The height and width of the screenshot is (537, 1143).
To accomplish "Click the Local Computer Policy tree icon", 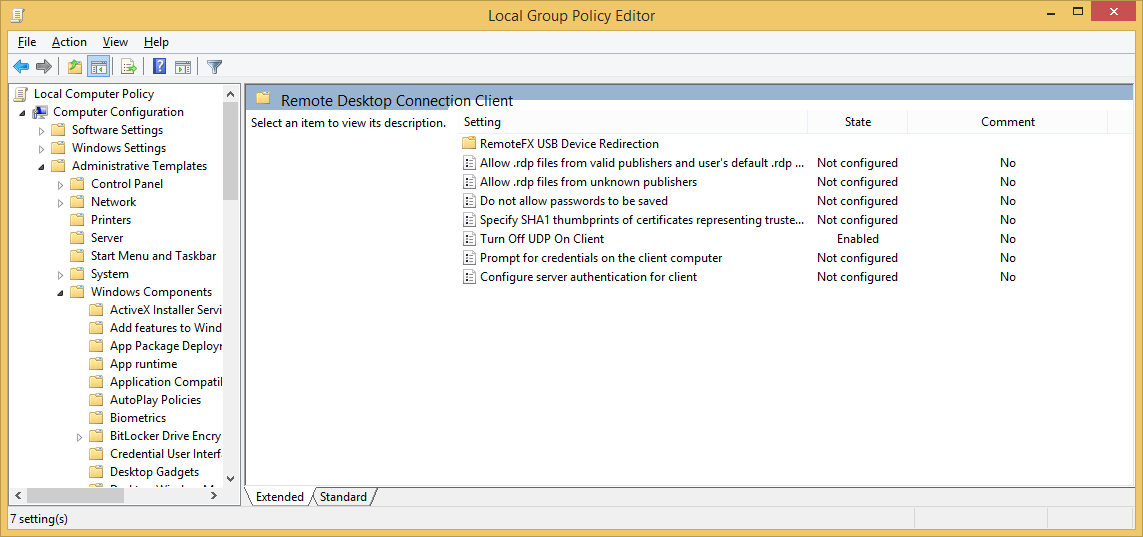I will click(21, 93).
